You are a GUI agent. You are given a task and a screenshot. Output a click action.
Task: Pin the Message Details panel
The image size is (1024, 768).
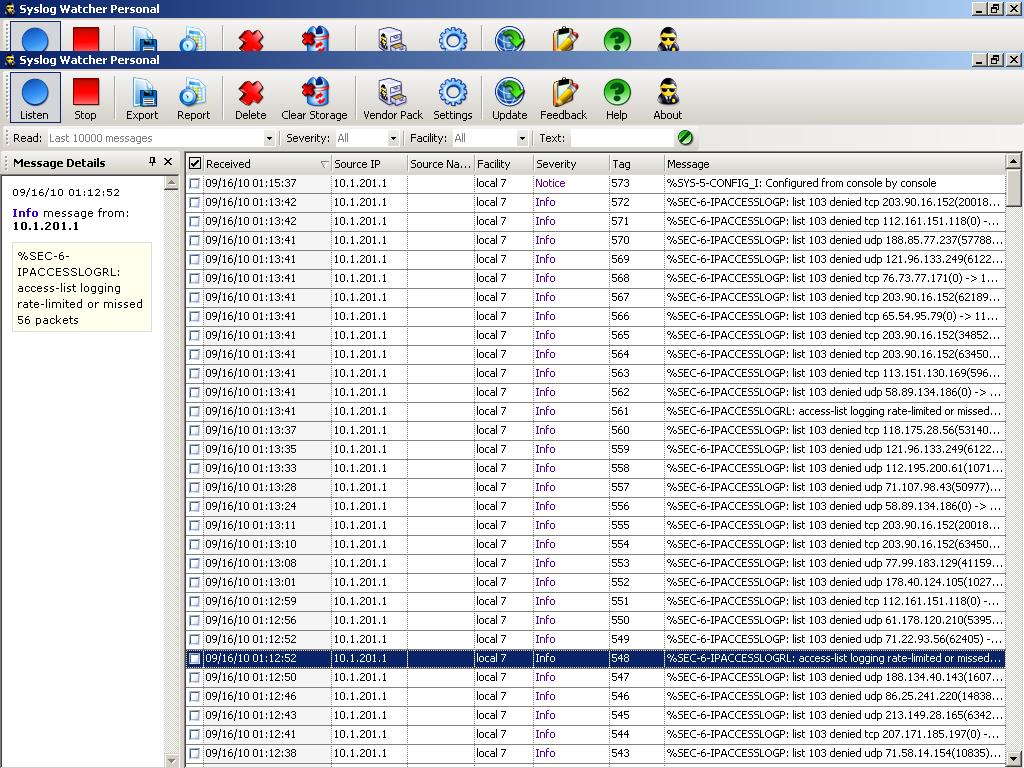click(152, 161)
